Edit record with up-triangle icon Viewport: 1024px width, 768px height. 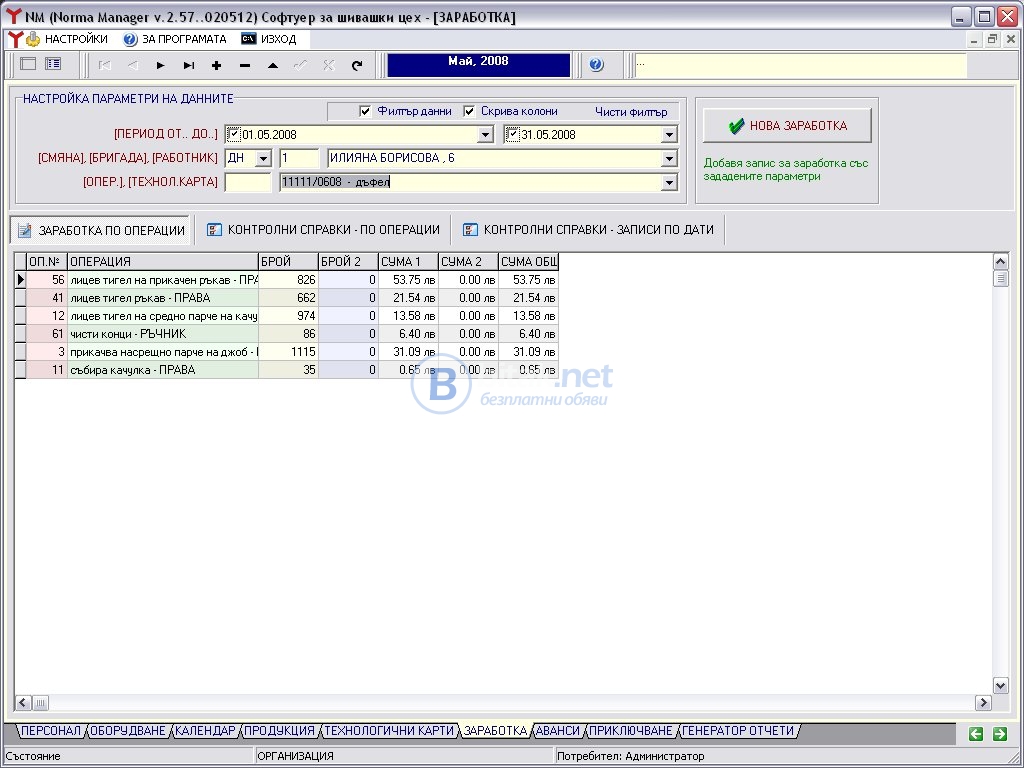tap(273, 65)
